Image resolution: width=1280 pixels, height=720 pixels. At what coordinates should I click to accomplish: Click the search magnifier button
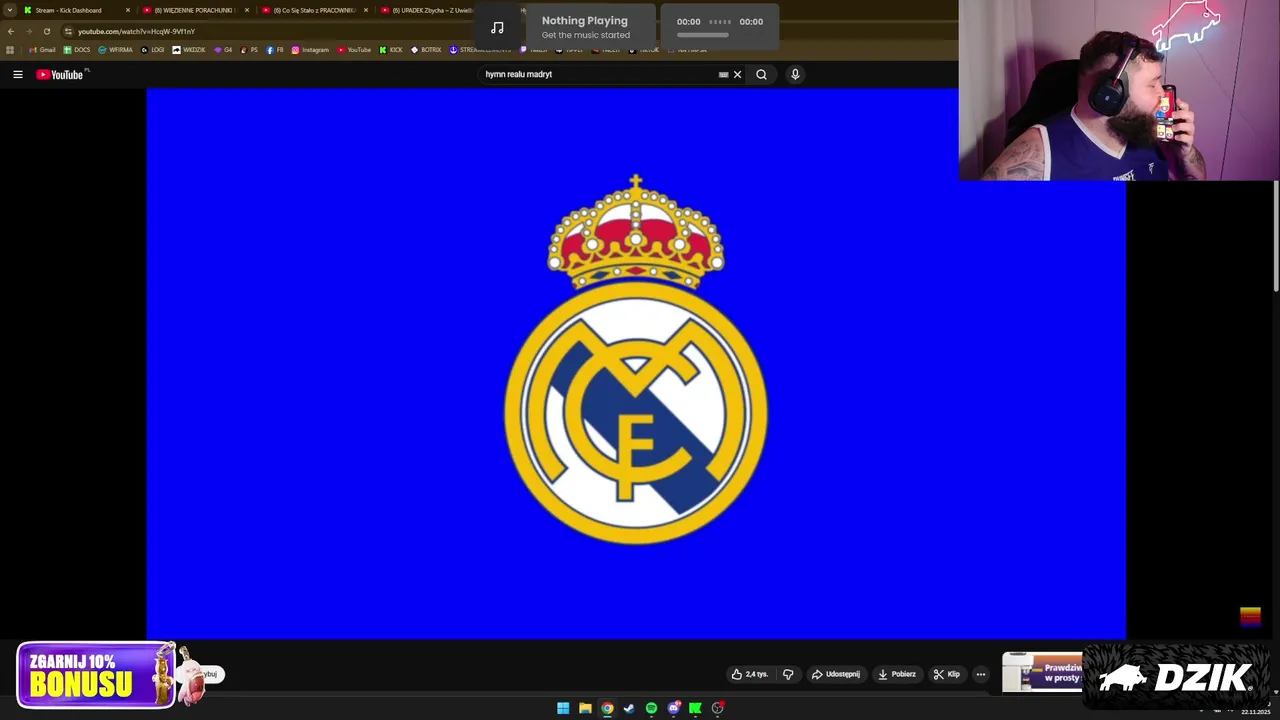(761, 74)
